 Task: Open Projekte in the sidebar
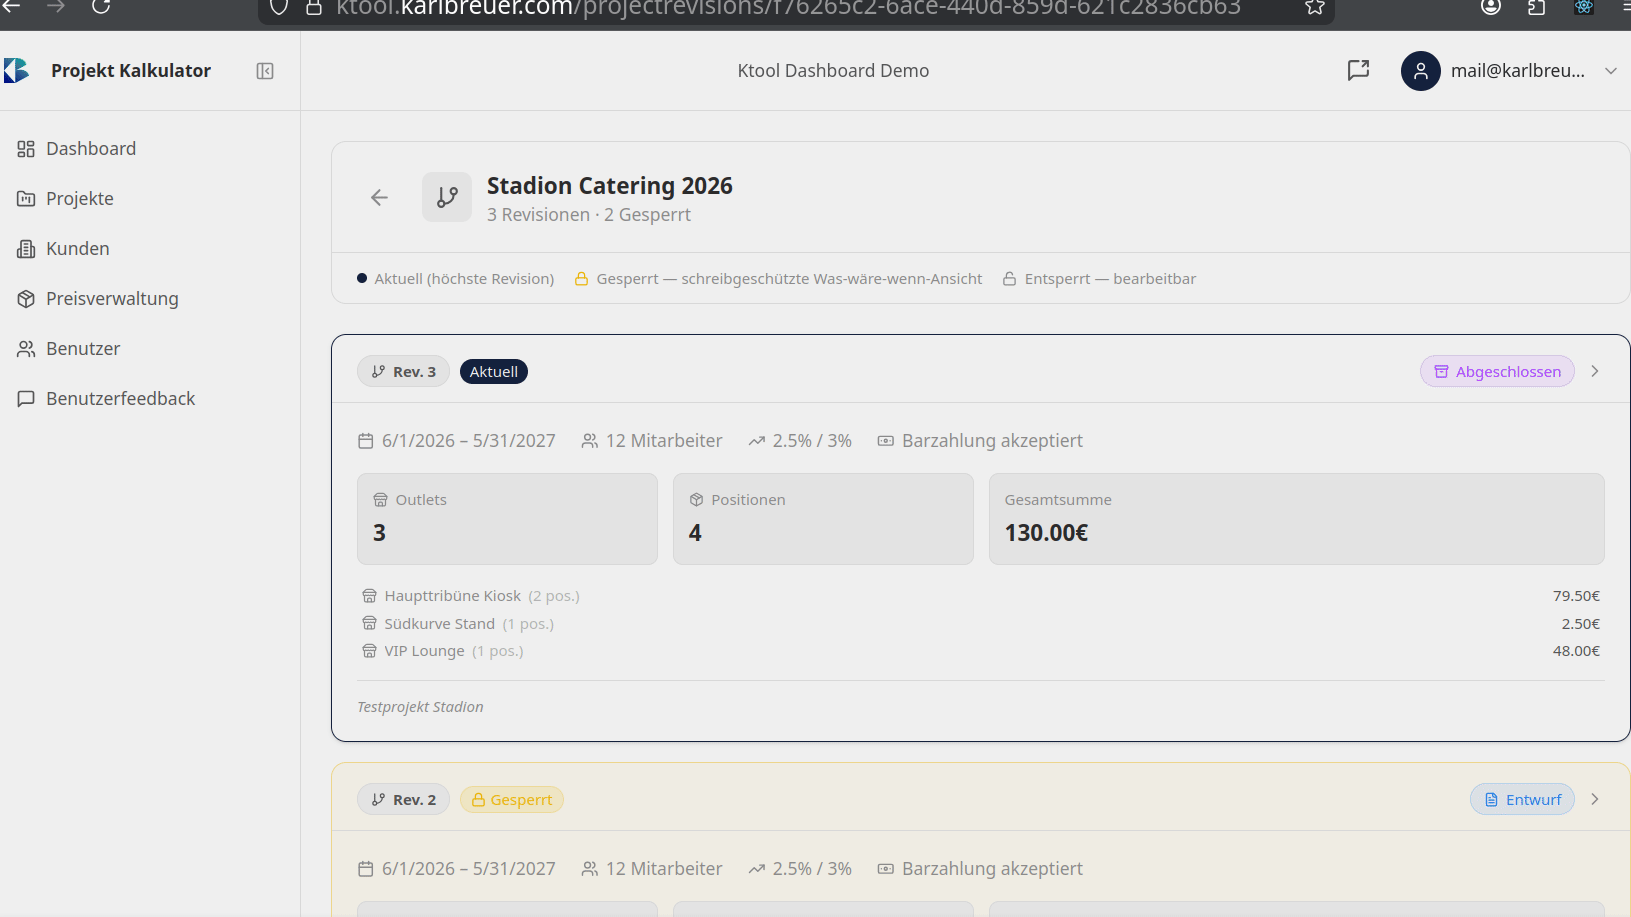point(79,199)
